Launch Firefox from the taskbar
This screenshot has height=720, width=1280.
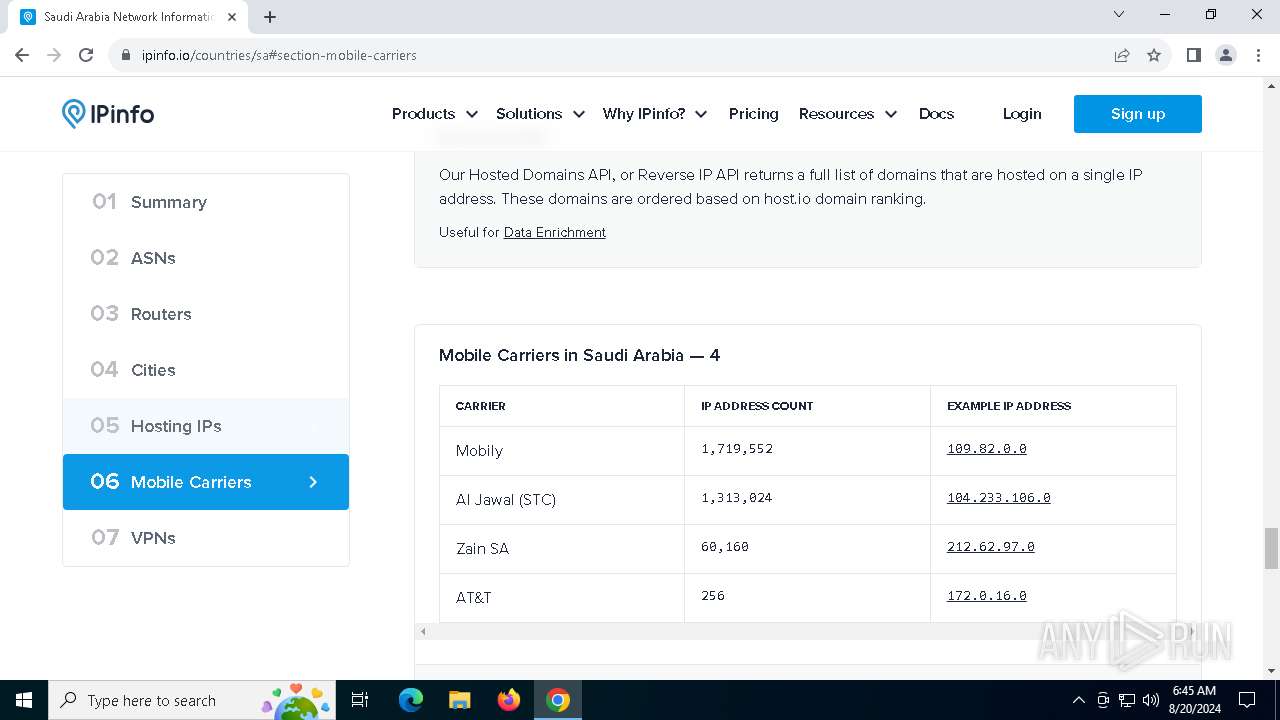[x=509, y=700]
